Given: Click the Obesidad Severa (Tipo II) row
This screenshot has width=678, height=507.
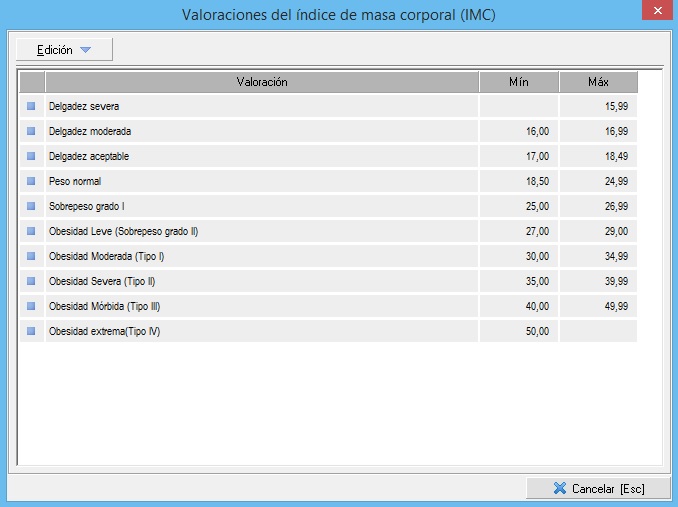Looking at the screenshot, I should pyautogui.click(x=262, y=281).
